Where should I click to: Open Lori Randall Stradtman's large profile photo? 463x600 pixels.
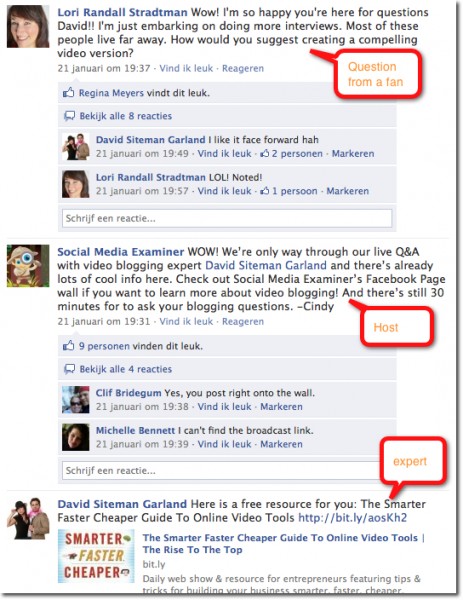tap(28, 26)
